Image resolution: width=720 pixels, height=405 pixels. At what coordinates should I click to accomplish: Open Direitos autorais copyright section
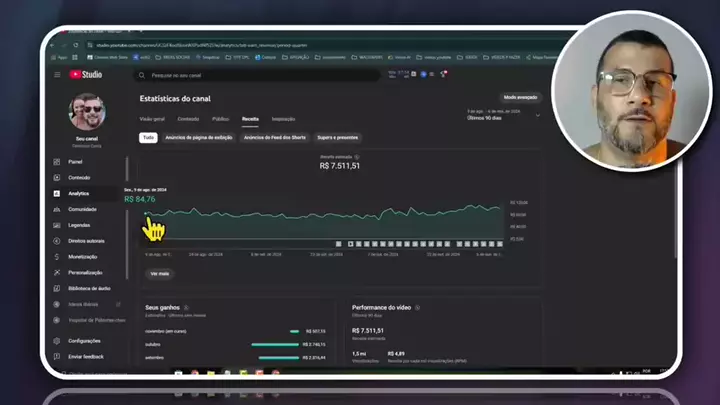pyautogui.click(x=58, y=241)
